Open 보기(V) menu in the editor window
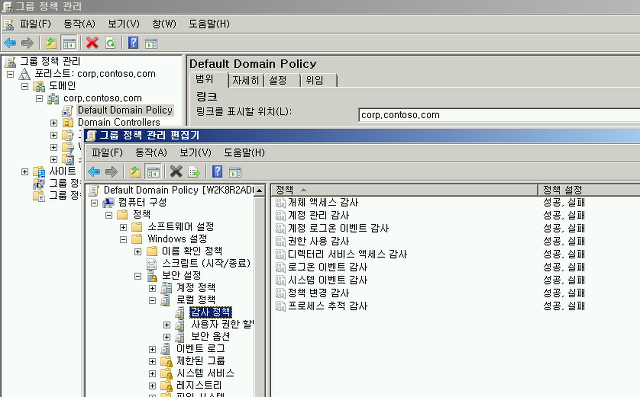The width and height of the screenshot is (640, 397). point(195,153)
